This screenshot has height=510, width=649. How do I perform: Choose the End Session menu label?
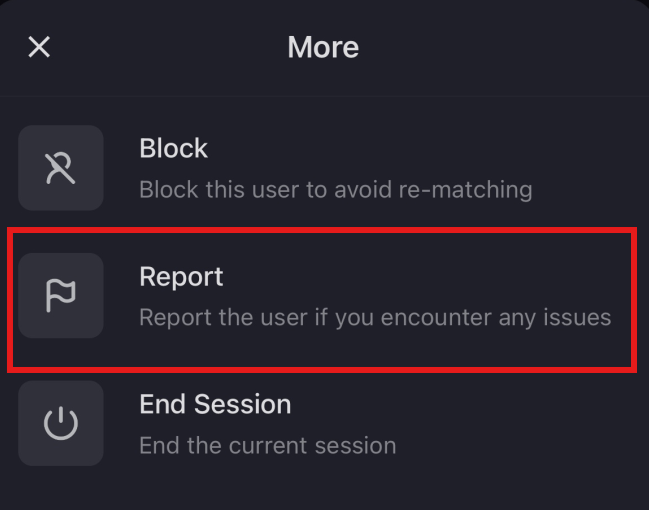pyautogui.click(x=215, y=404)
